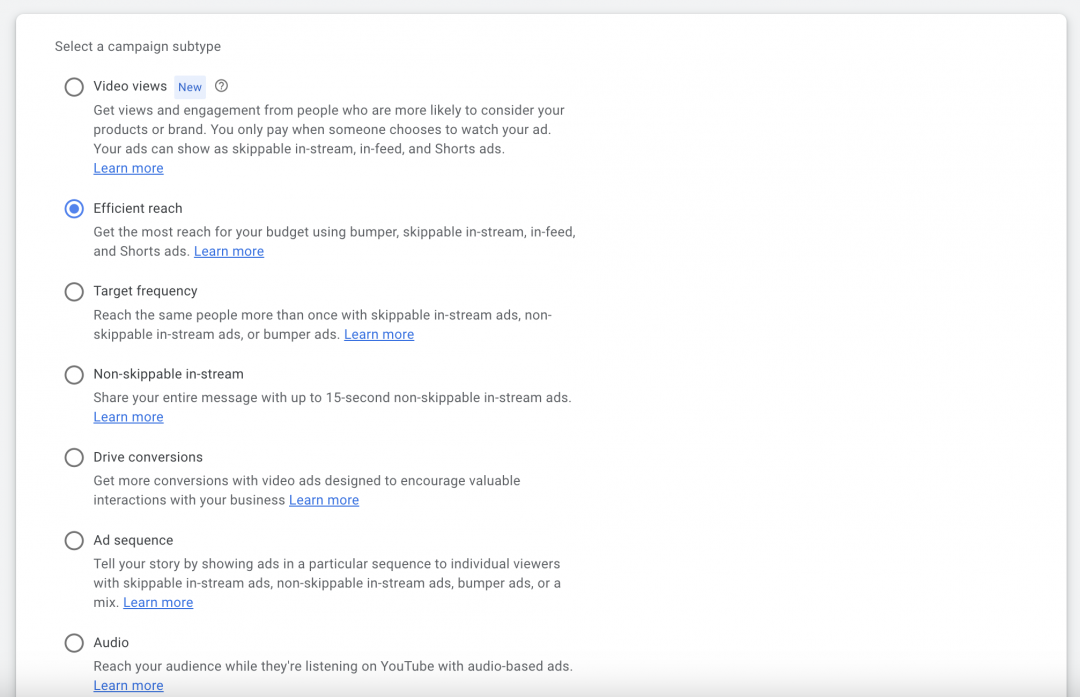Click the Ad sequence label text
The height and width of the screenshot is (697, 1080).
[134, 540]
